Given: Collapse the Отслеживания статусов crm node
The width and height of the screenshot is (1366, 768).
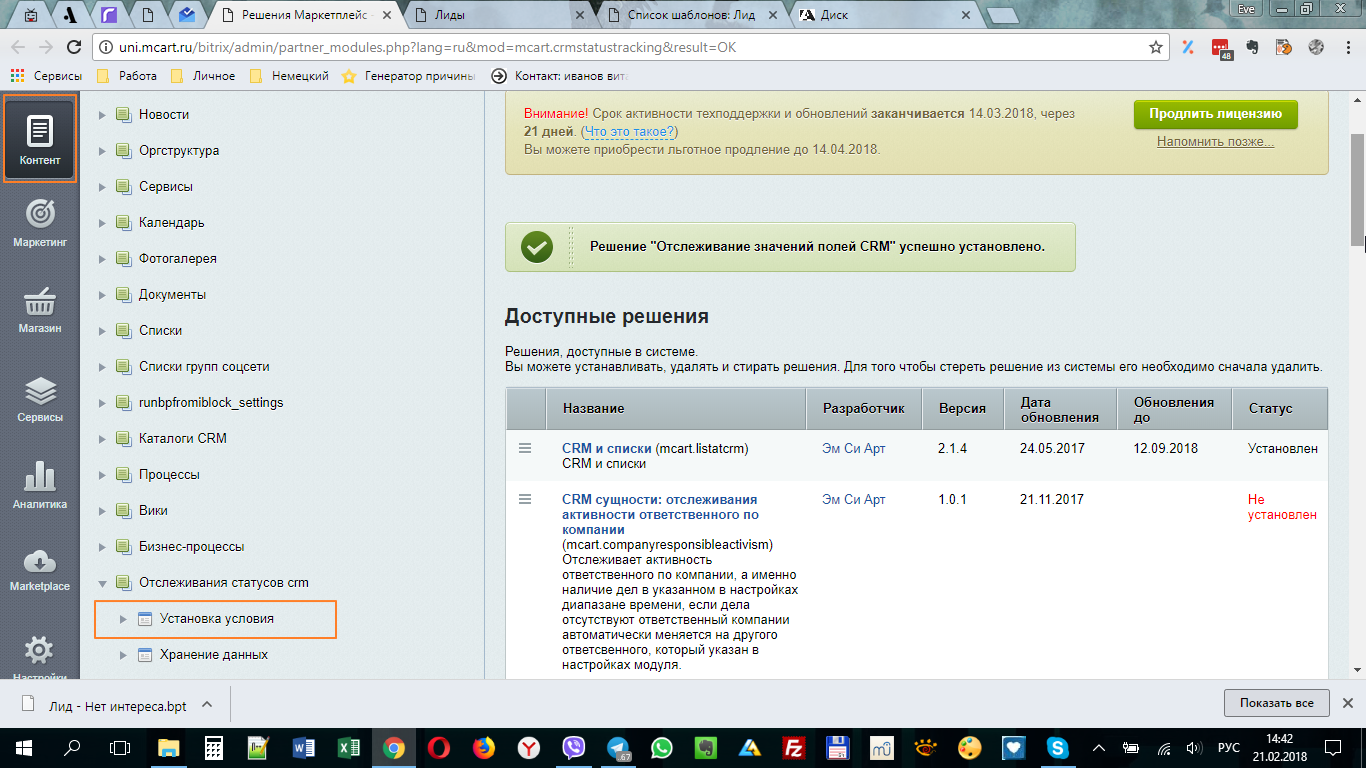Looking at the screenshot, I should (x=102, y=583).
